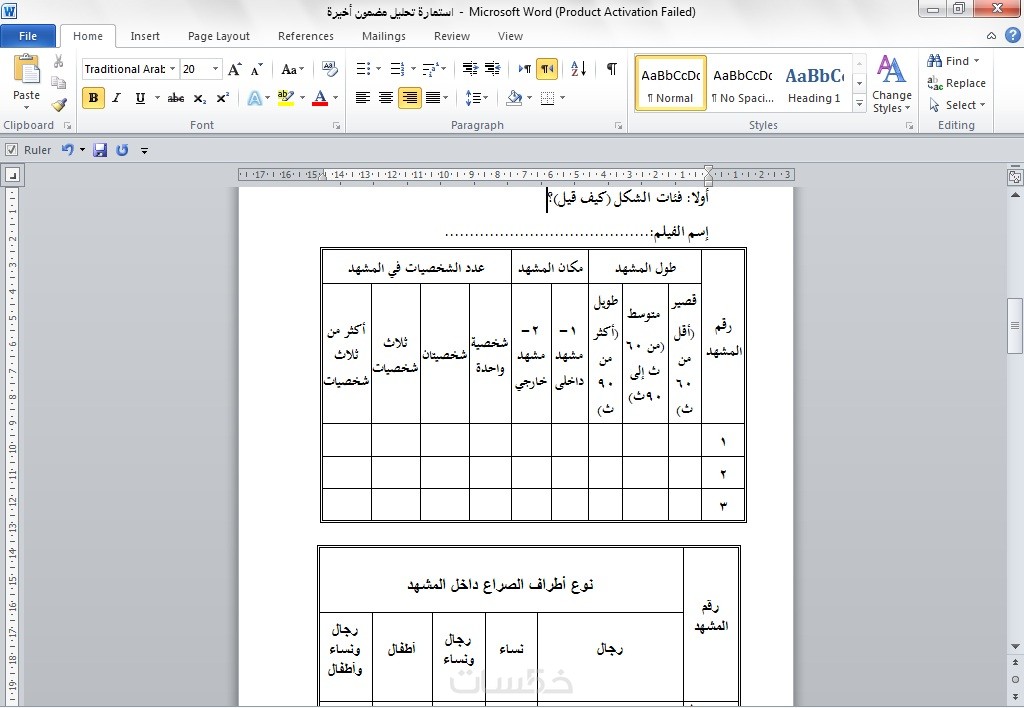The width and height of the screenshot is (1024, 708).
Task: Click the Sort icon
Action: pos(579,69)
